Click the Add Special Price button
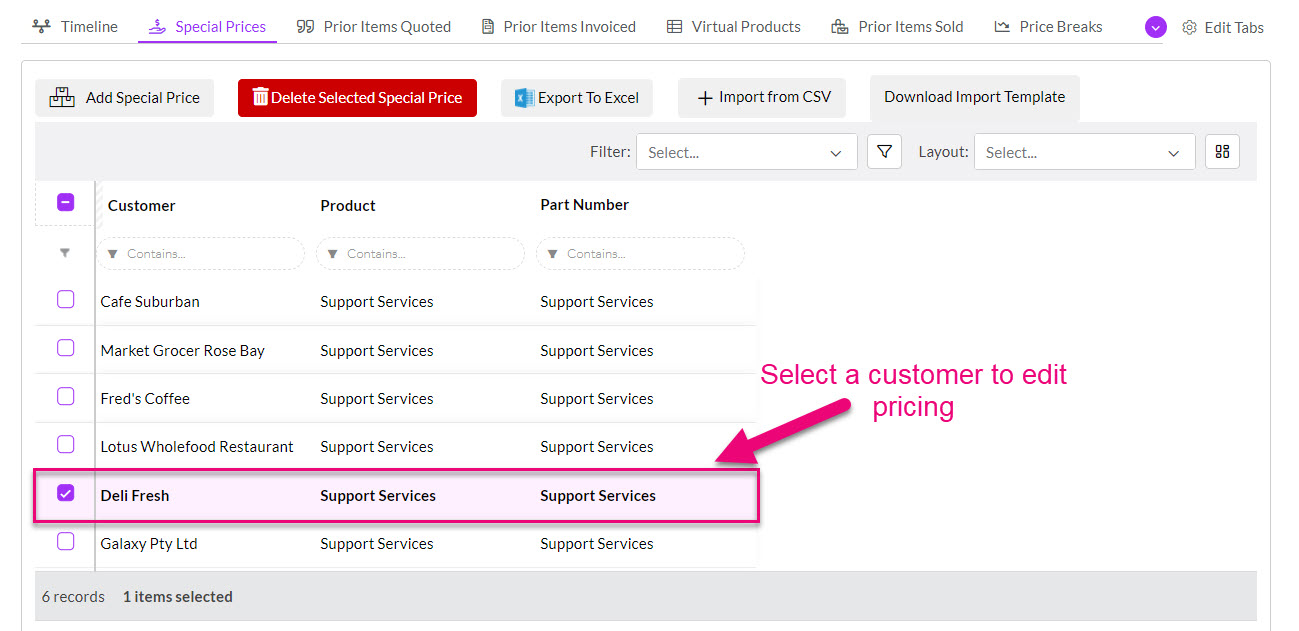The width and height of the screenshot is (1299, 631). [125, 98]
